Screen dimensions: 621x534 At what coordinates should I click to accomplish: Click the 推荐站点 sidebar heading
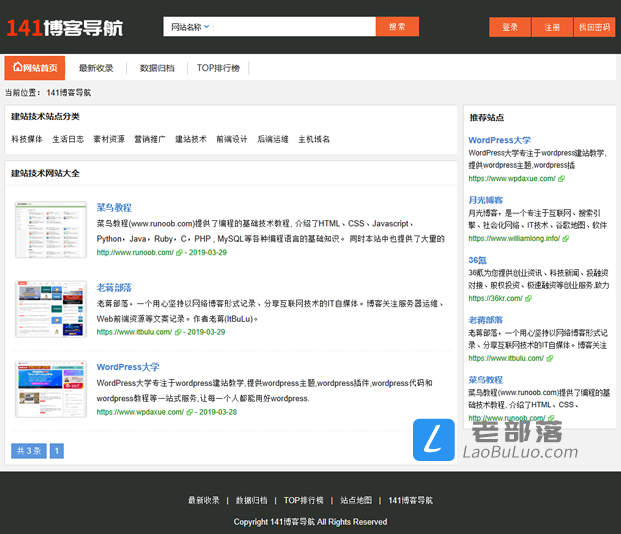click(487, 118)
